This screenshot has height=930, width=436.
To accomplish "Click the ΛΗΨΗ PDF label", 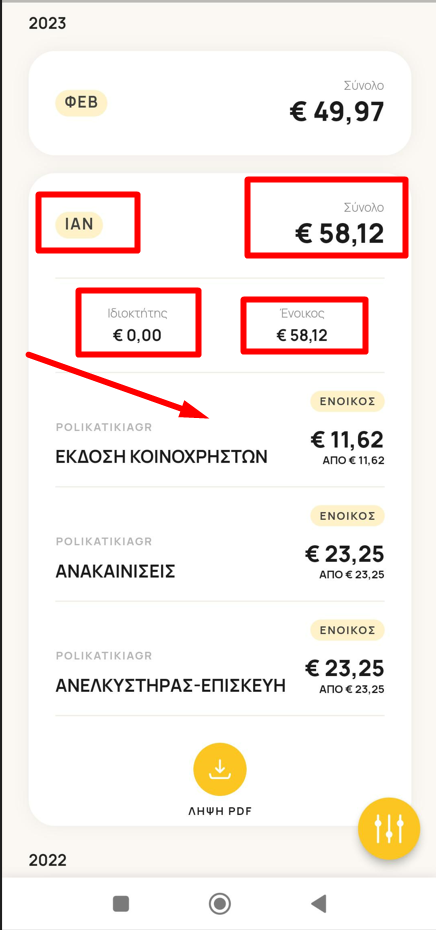I will pos(220,811).
